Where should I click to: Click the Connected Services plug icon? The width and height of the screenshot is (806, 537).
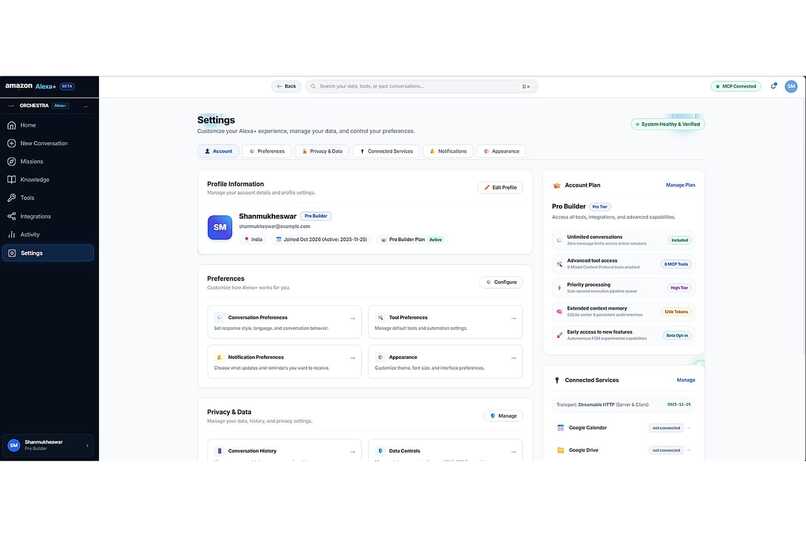557,380
